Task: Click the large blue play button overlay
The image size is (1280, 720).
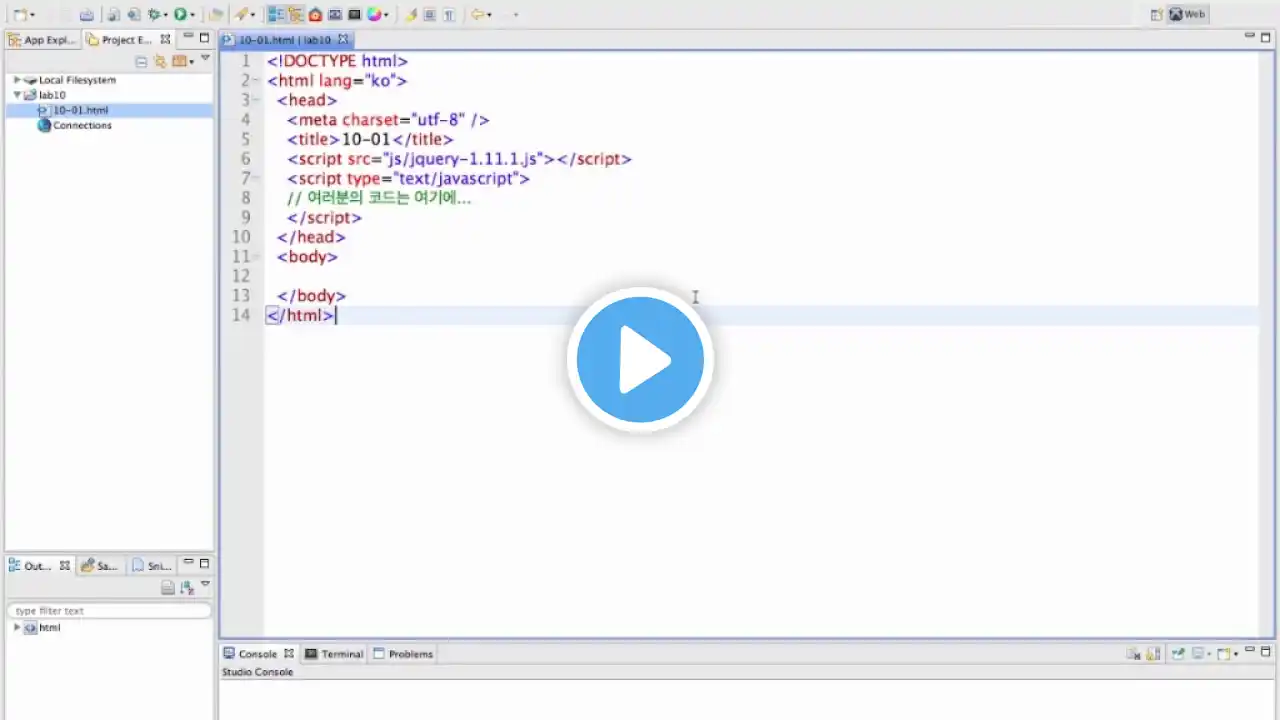Action: [x=640, y=359]
